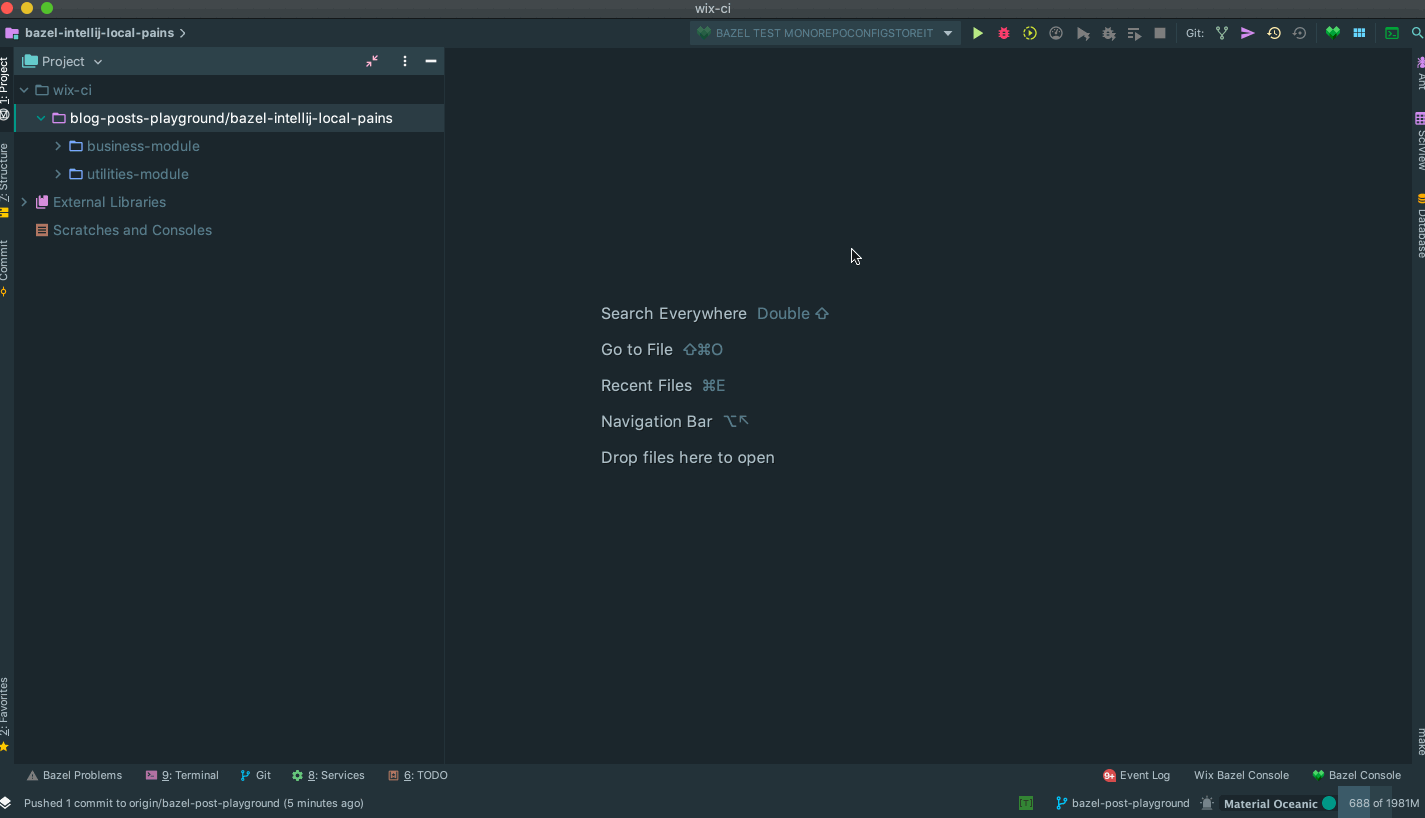Click green Bazel sync heart icon

(x=1332, y=33)
